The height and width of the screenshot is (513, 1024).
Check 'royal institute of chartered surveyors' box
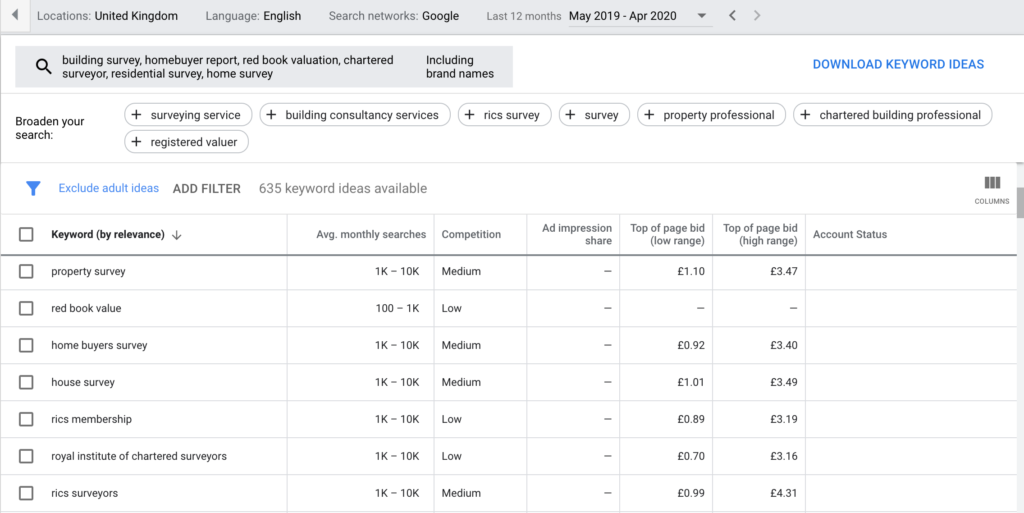[x=26, y=456]
